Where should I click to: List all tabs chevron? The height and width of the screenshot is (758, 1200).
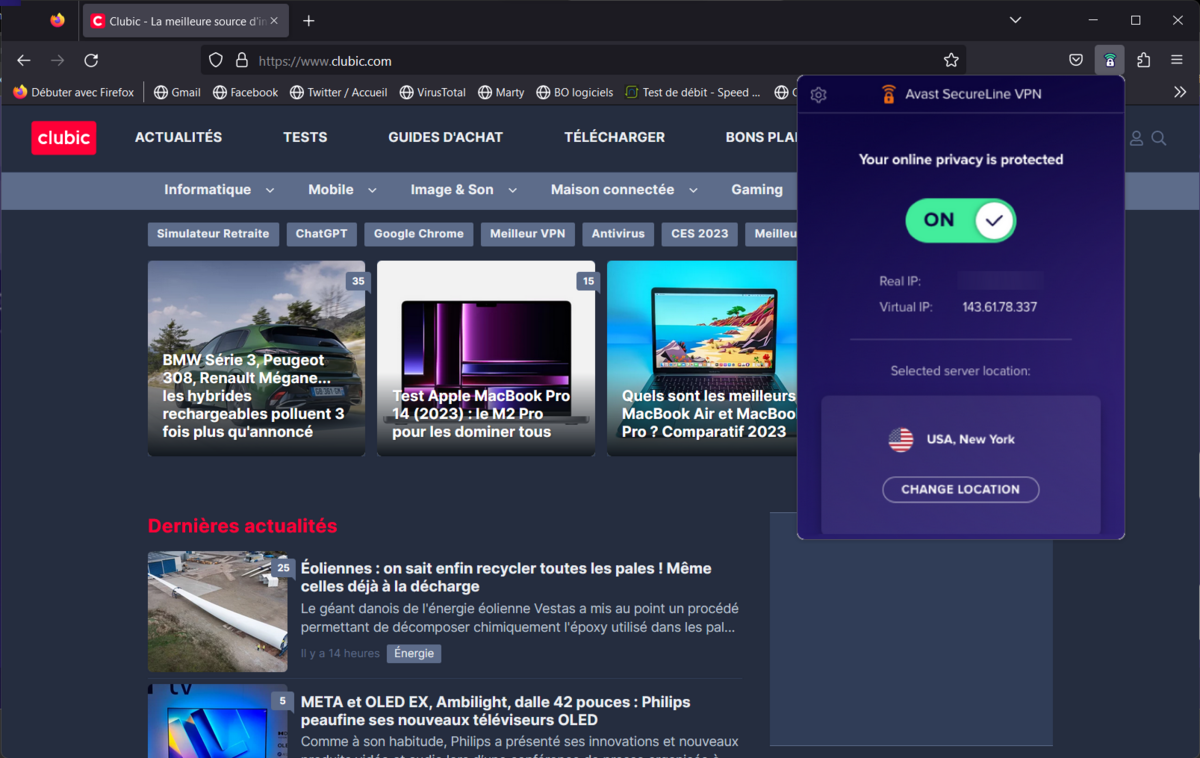click(x=1015, y=20)
